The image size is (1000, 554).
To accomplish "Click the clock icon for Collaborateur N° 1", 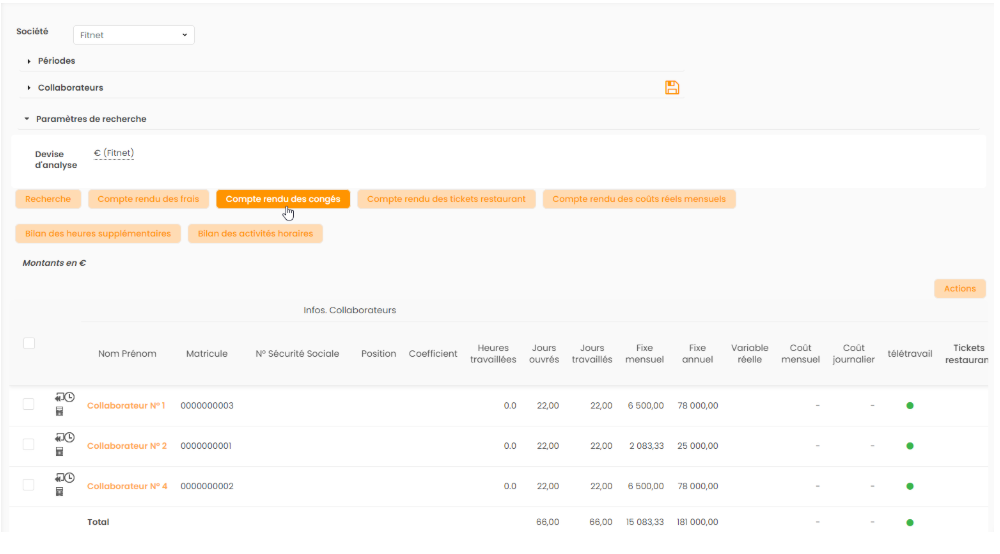I will [70, 398].
